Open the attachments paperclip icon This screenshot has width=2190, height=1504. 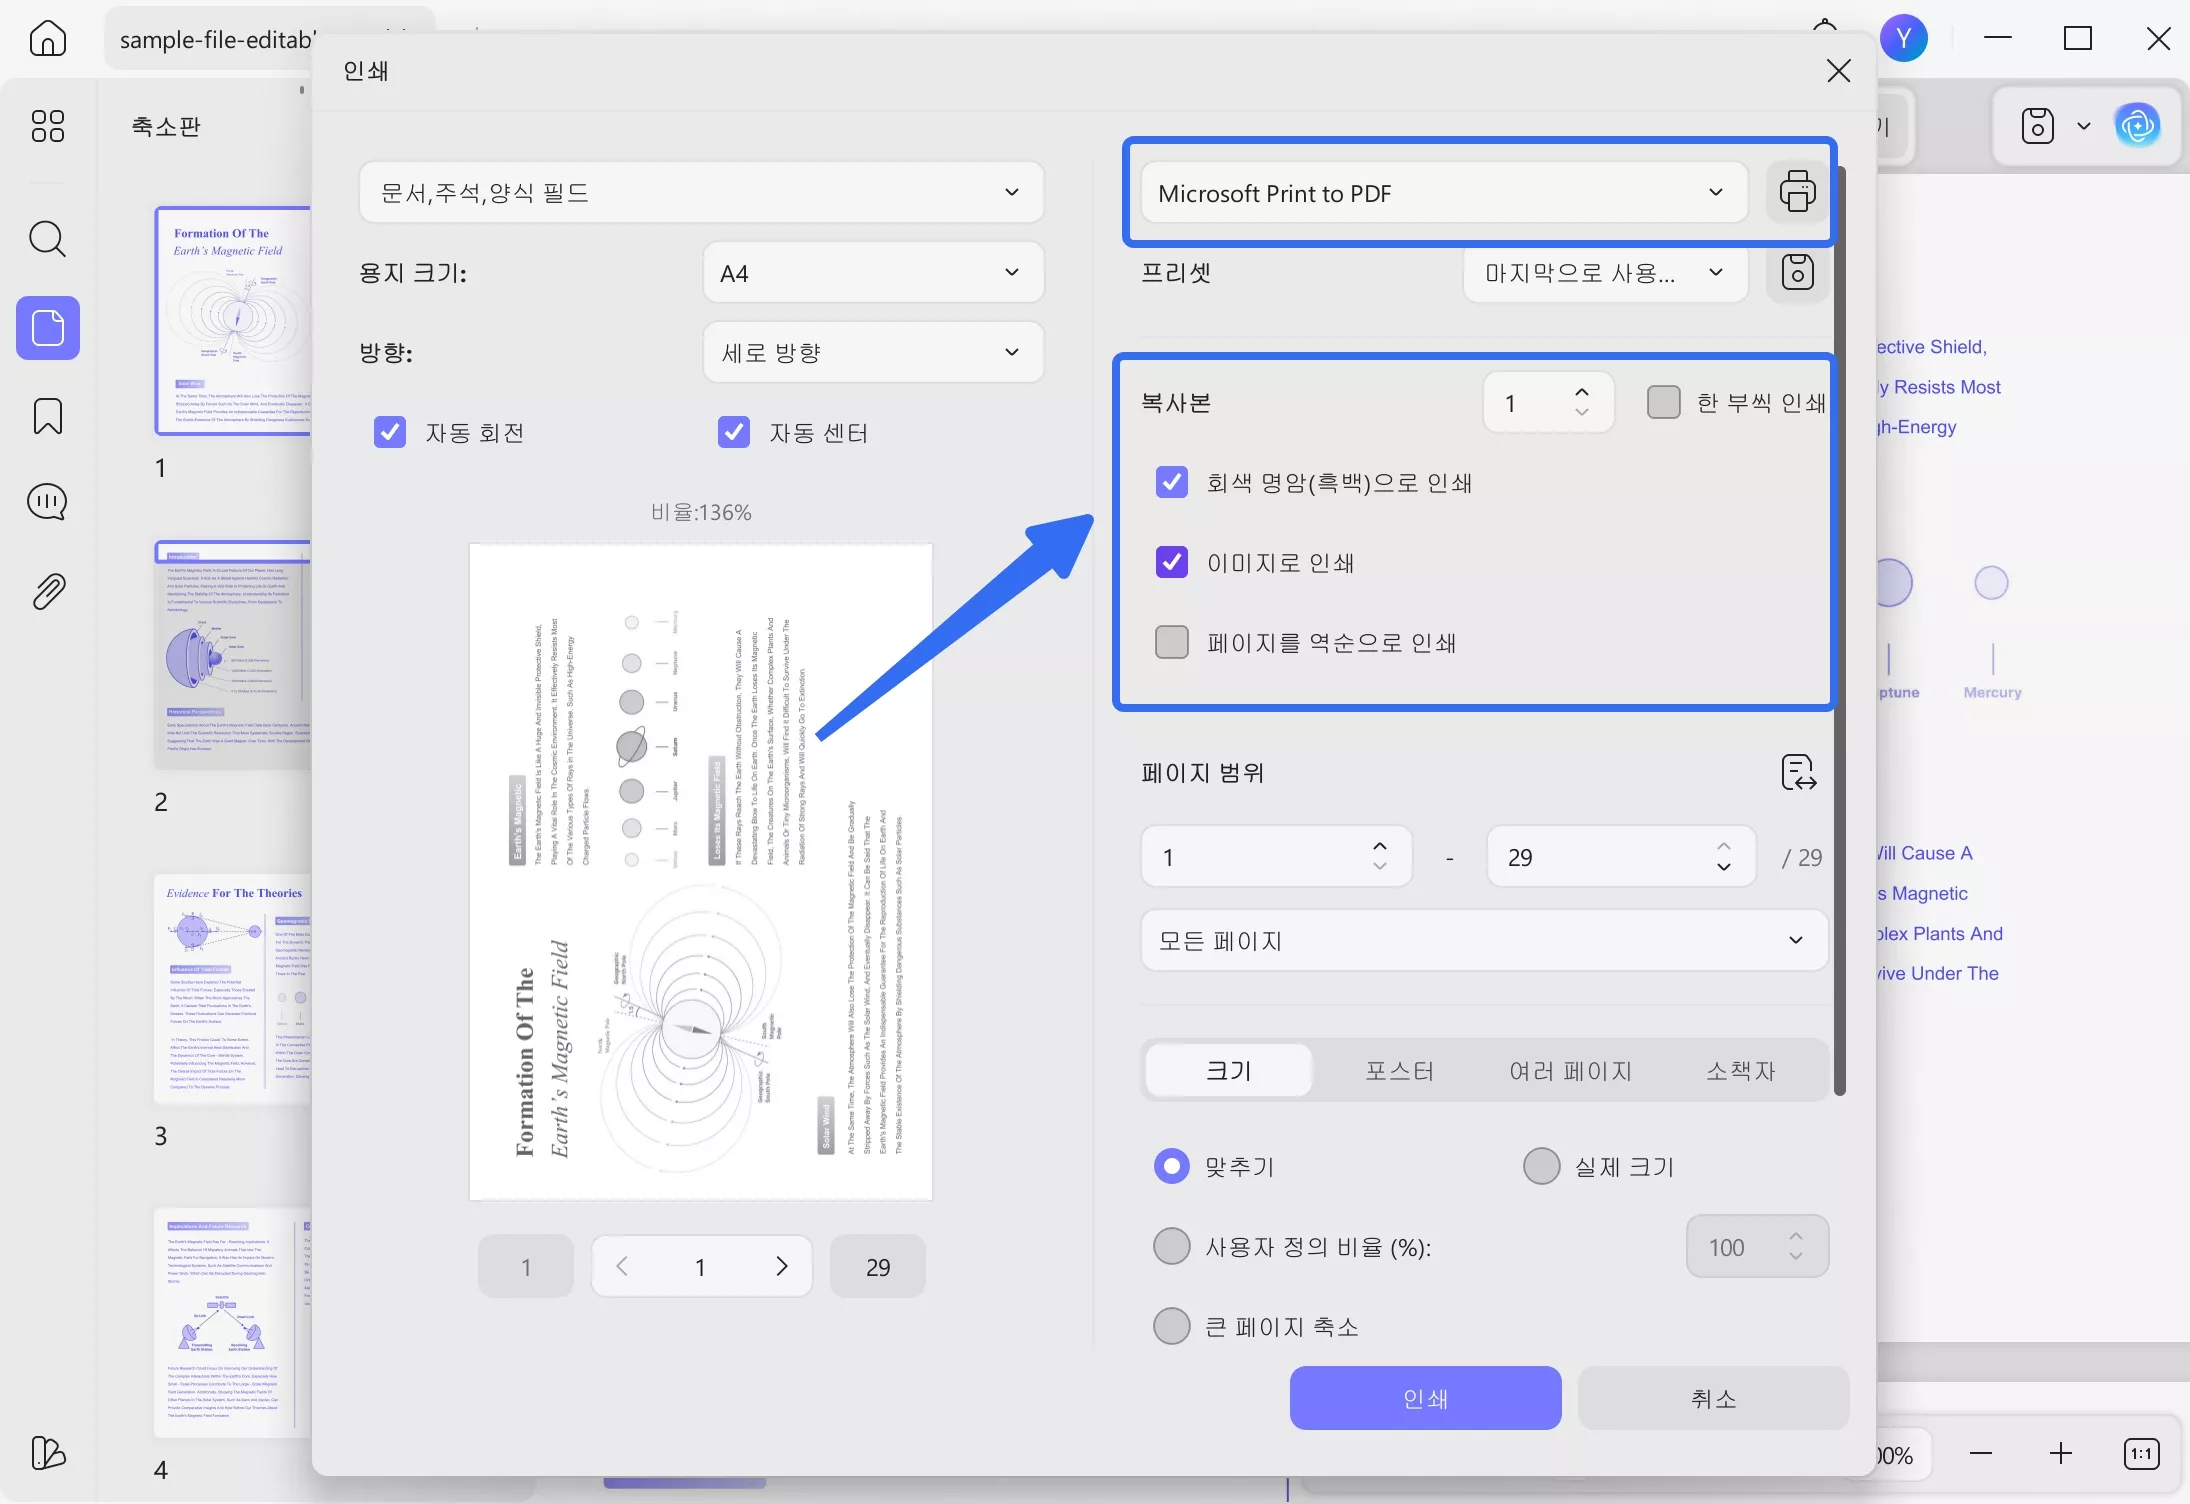(x=47, y=592)
